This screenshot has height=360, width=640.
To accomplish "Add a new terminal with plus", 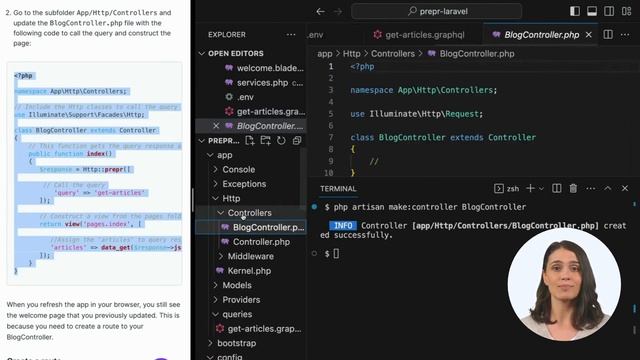I will (530, 189).
